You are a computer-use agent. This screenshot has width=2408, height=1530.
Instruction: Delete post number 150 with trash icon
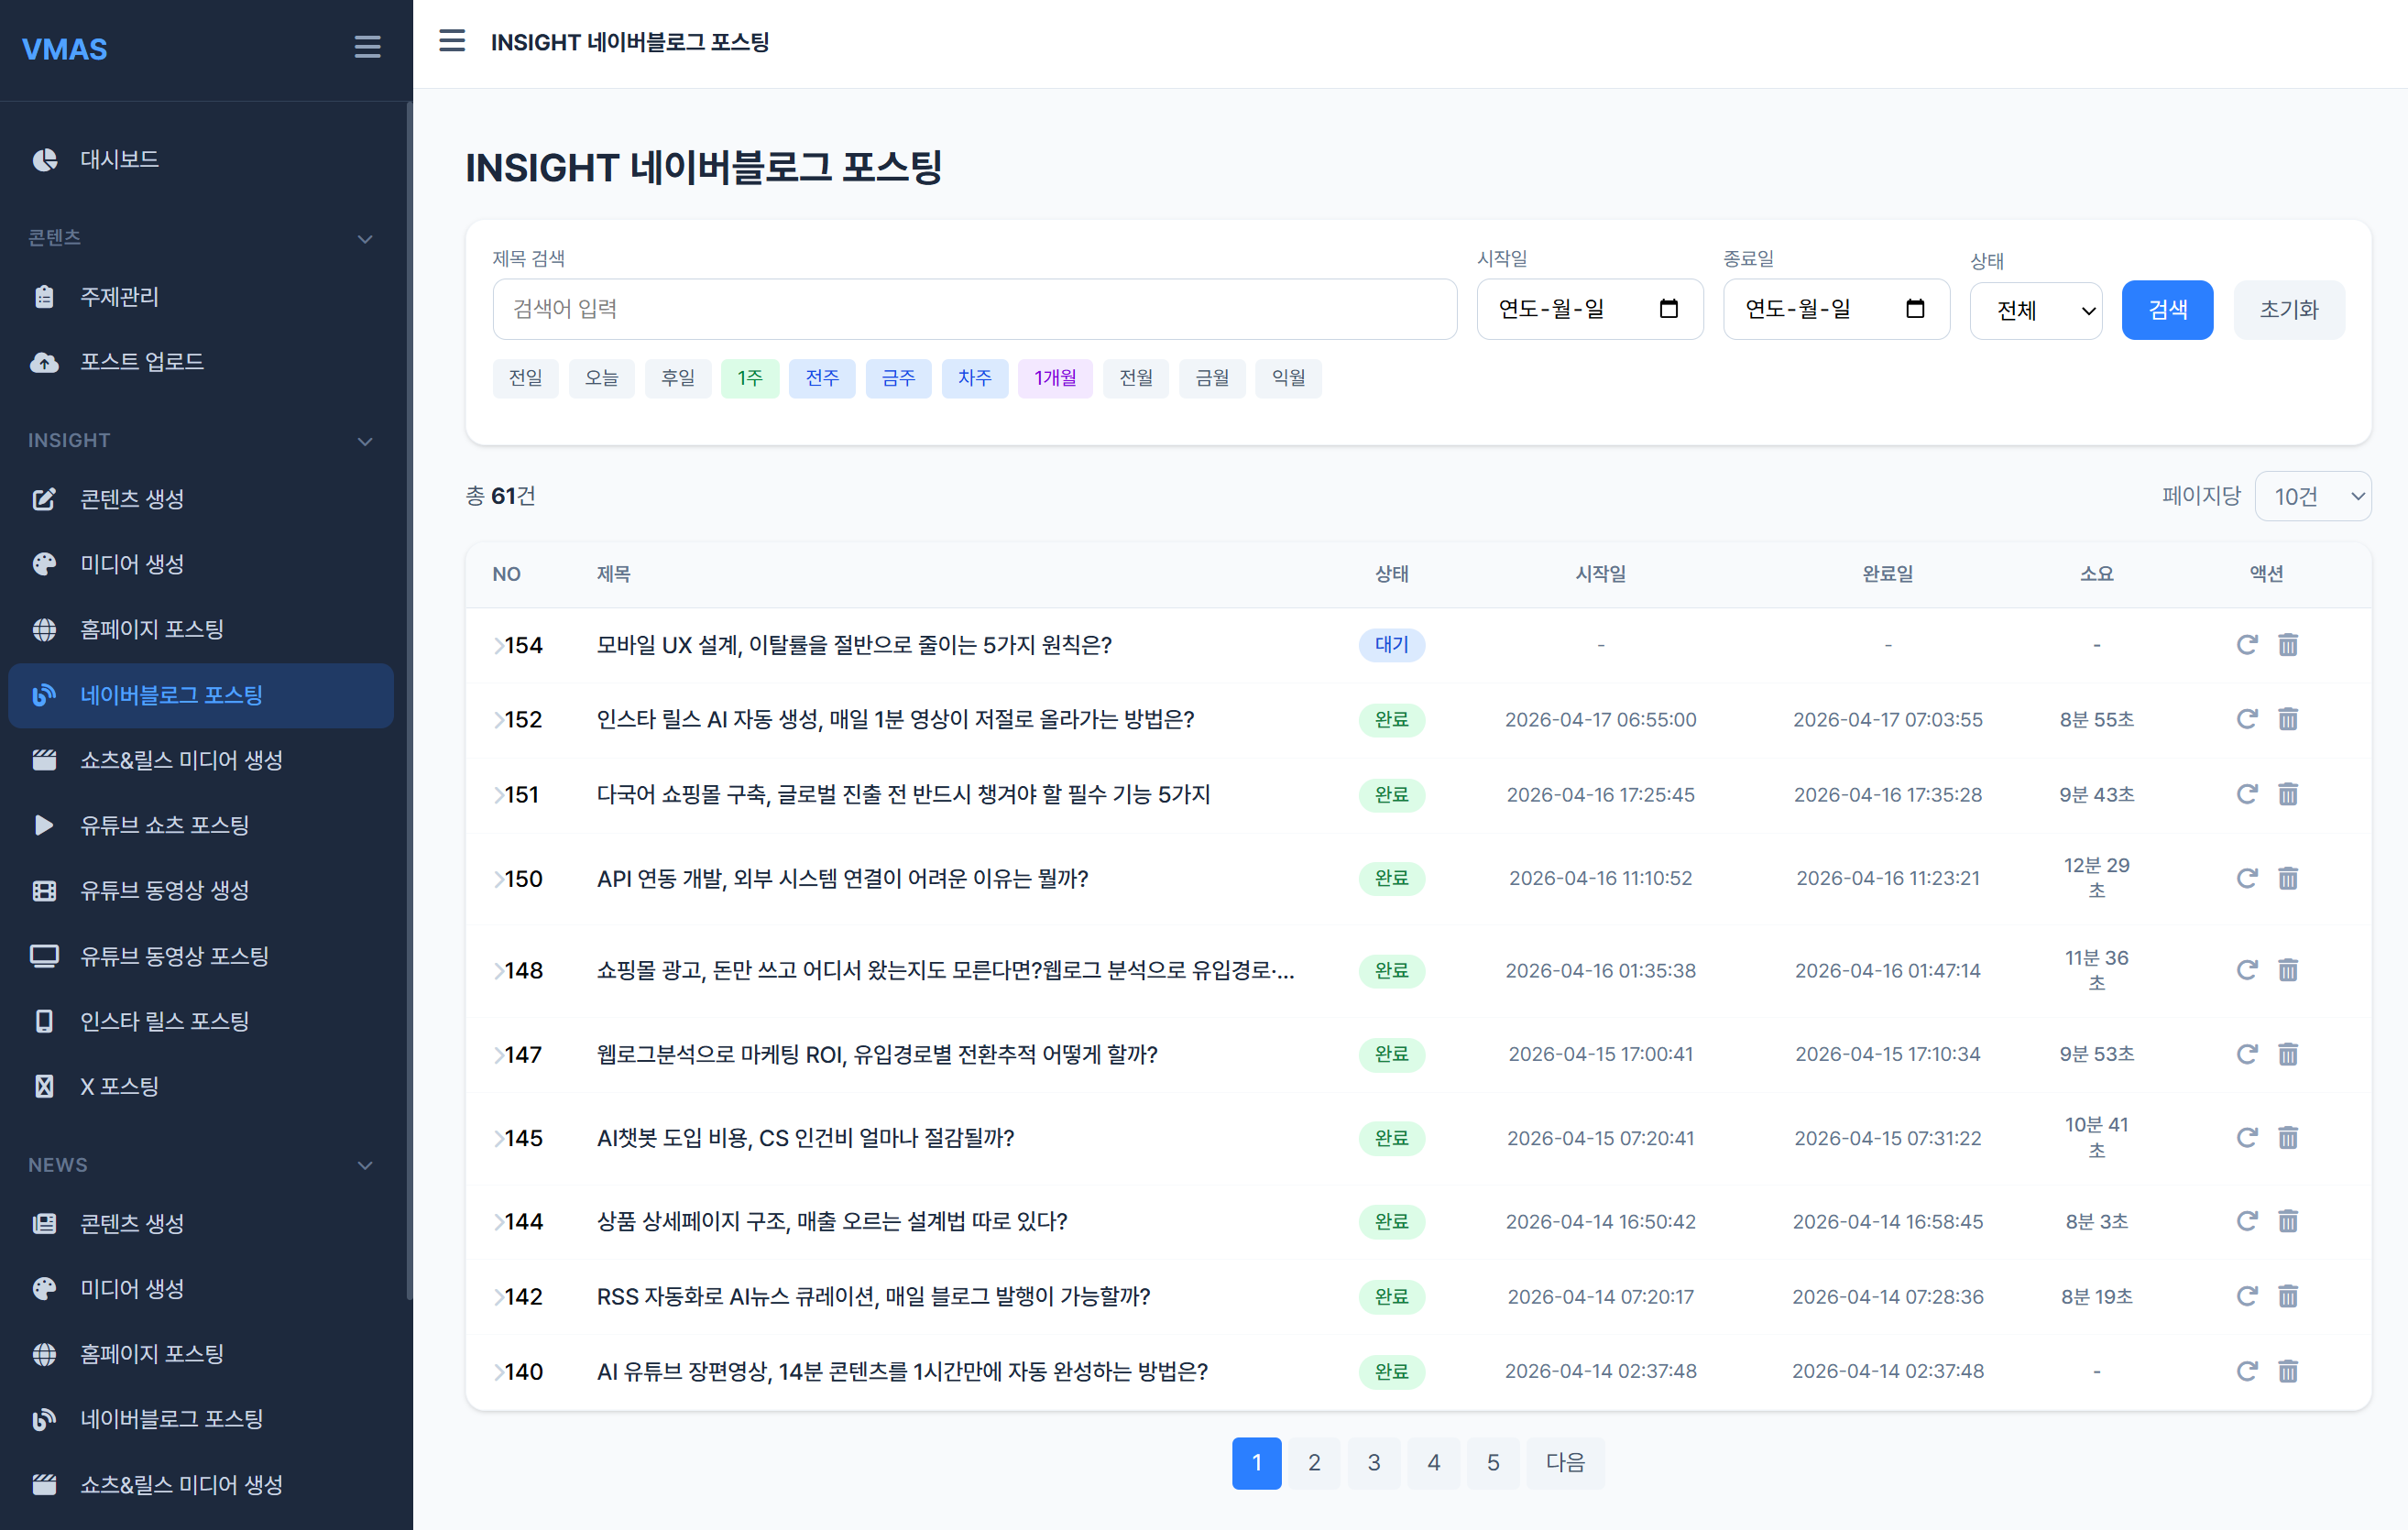(2288, 878)
